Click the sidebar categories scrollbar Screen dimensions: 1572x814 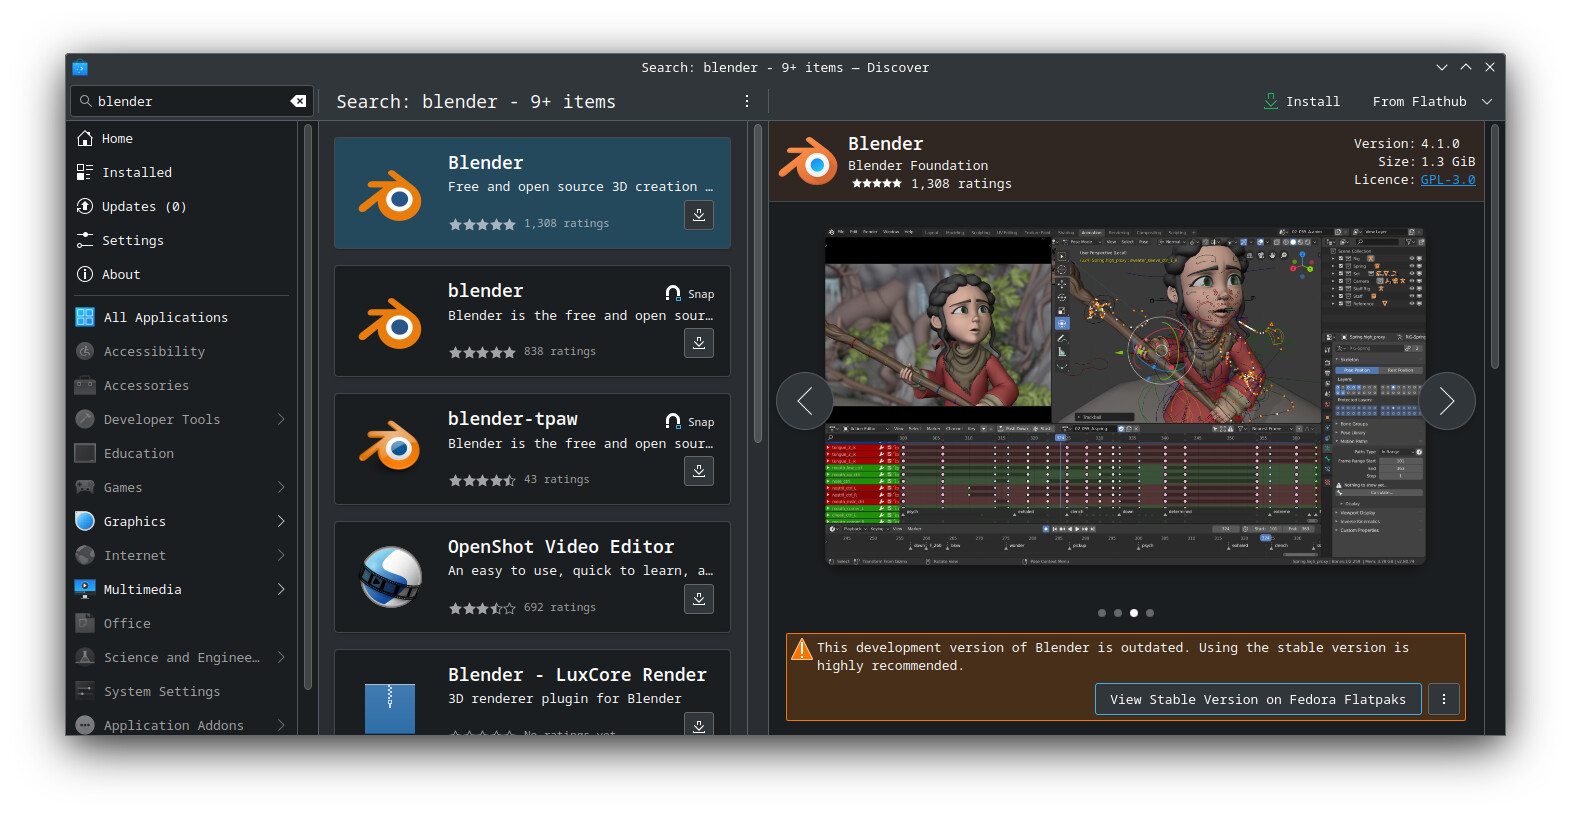tap(308, 407)
